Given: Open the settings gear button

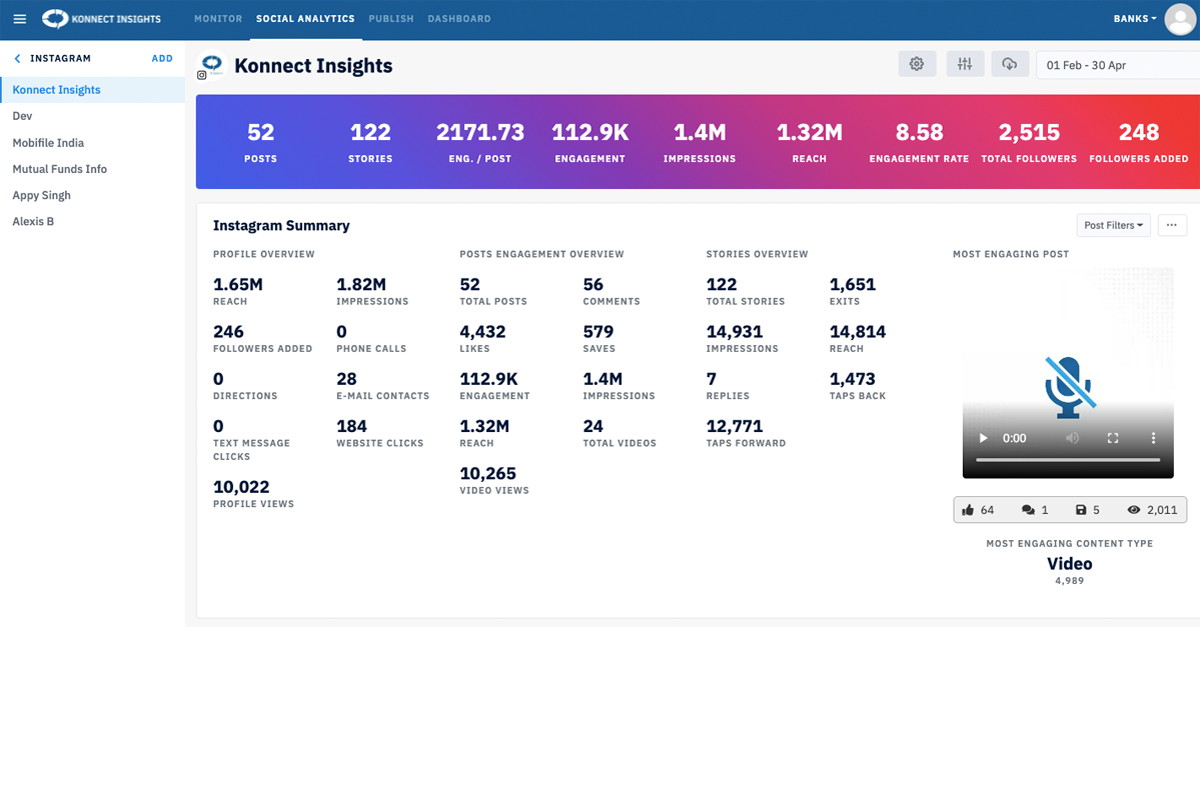Looking at the screenshot, I should (917, 64).
